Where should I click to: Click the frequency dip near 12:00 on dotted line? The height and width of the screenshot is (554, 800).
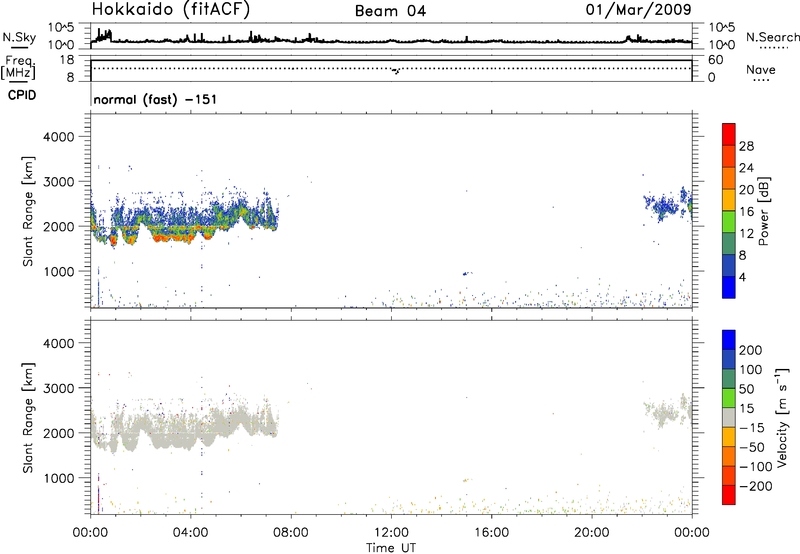(x=396, y=70)
